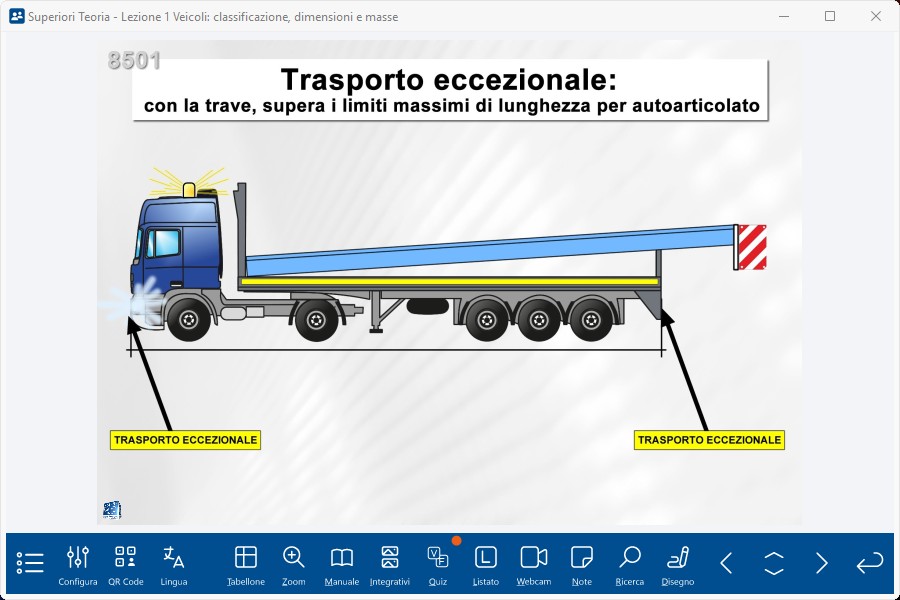Turn on the Webcam
The height and width of the screenshot is (600, 900).
pyautogui.click(x=534, y=564)
